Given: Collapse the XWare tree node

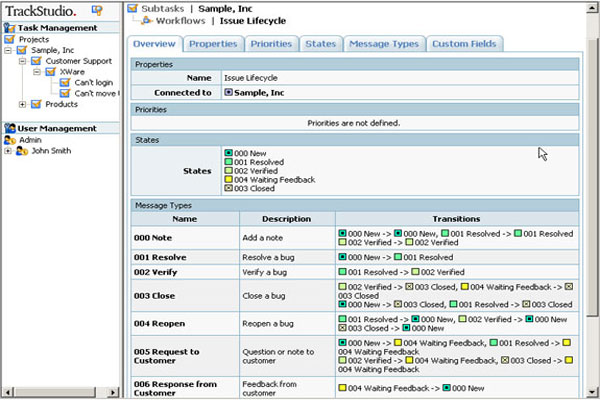Looking at the screenshot, I should (x=35, y=72).
